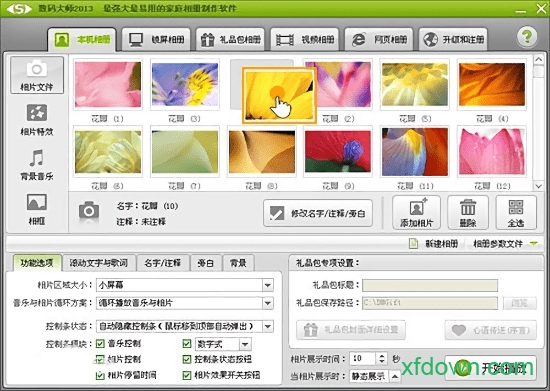Open 背景 tab
The image size is (550, 391).
click(x=238, y=263)
